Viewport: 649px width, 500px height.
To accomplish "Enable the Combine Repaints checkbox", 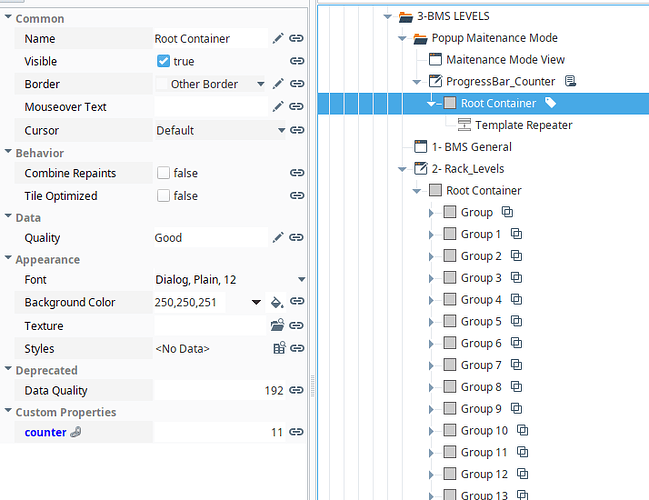I will click(x=163, y=173).
